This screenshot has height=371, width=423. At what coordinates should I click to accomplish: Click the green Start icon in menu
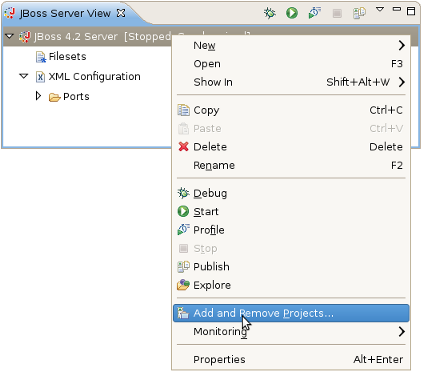tap(183, 211)
